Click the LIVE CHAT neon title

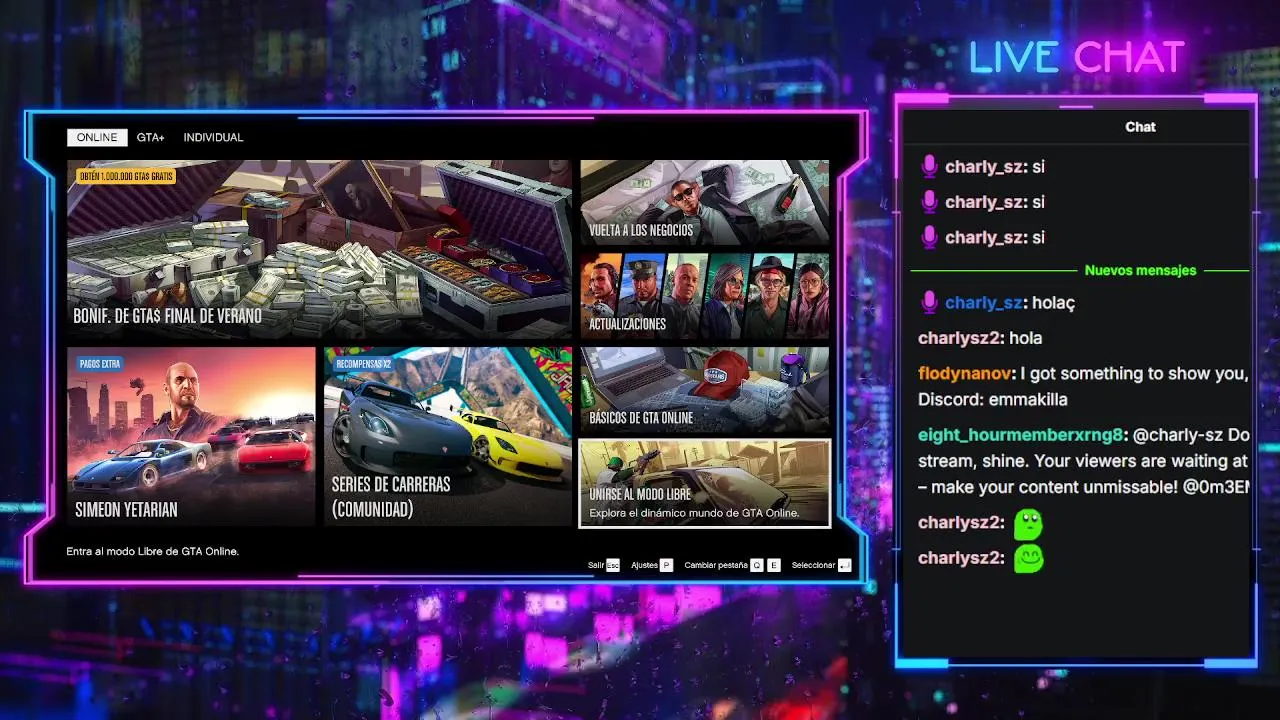1076,57
